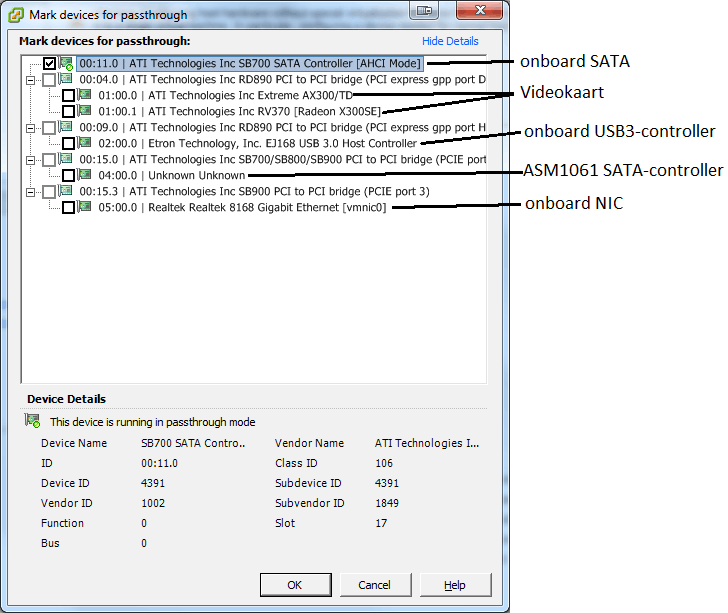This screenshot has height=613, width=728.
Task: Click the Device Name value 'SB700 SATA Contro..'
Action: click(x=193, y=443)
